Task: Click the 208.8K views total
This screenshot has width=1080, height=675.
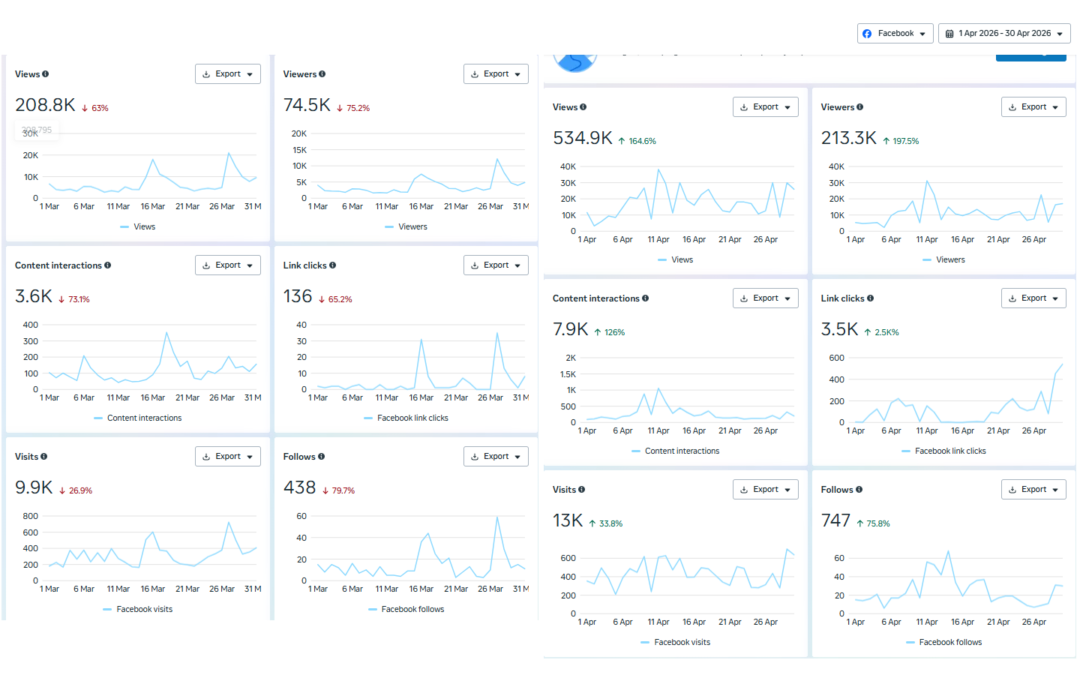Action: click(45, 105)
